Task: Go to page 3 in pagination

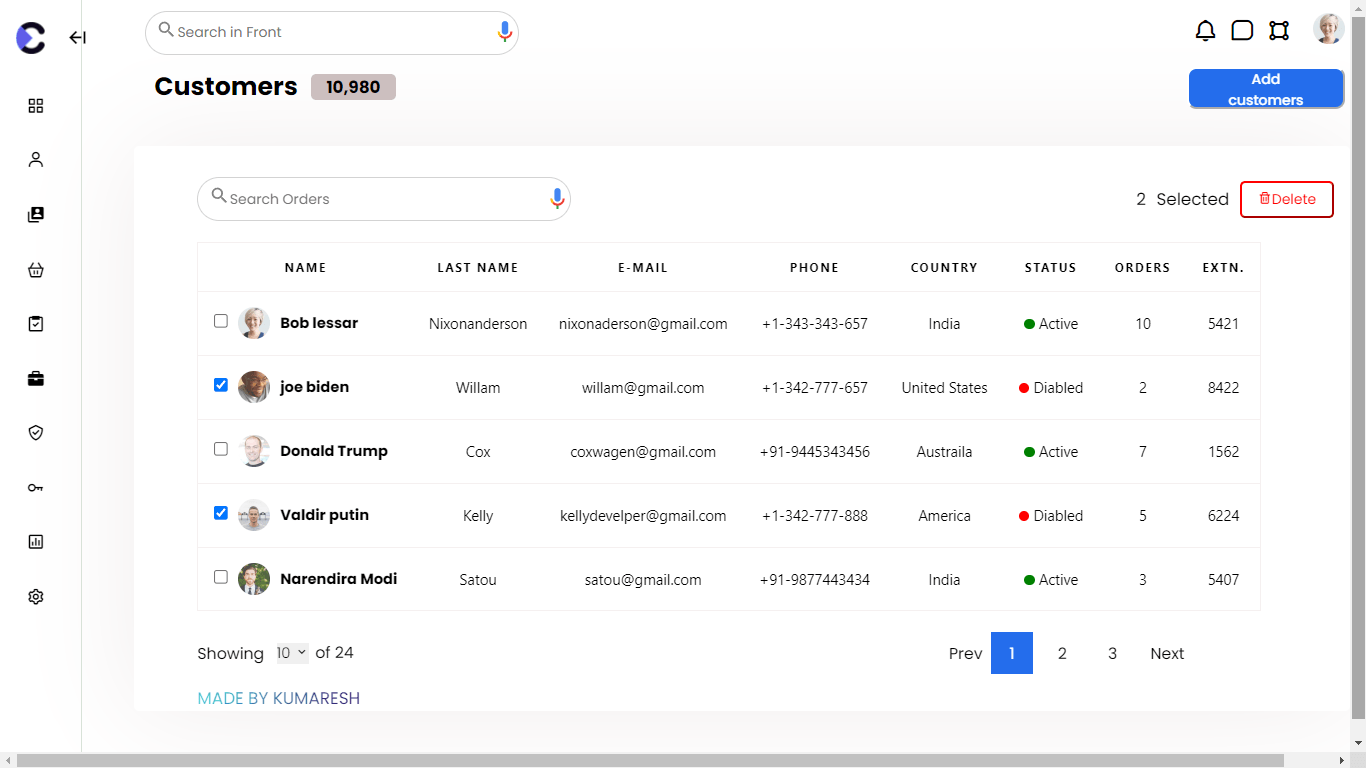Action: 1112,653
